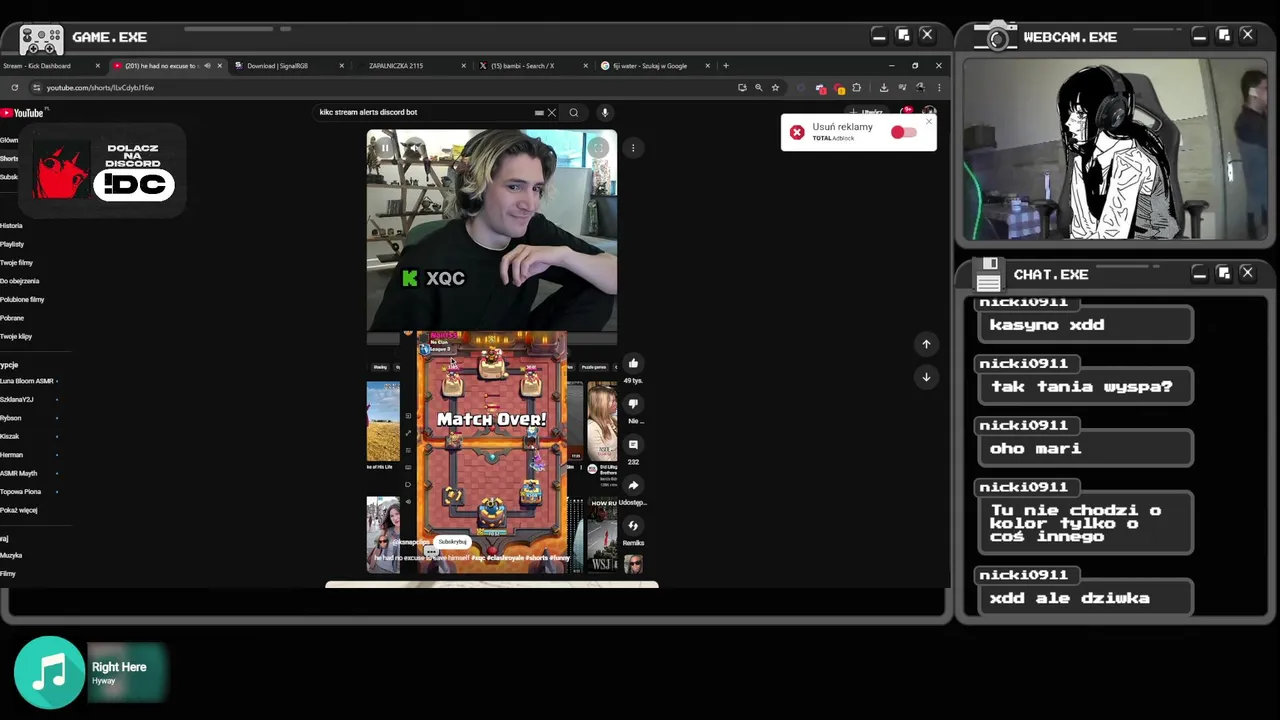Screen dimensions: 1280x720
Task: Share the short via Udostępnij icon
Action: (x=633, y=486)
